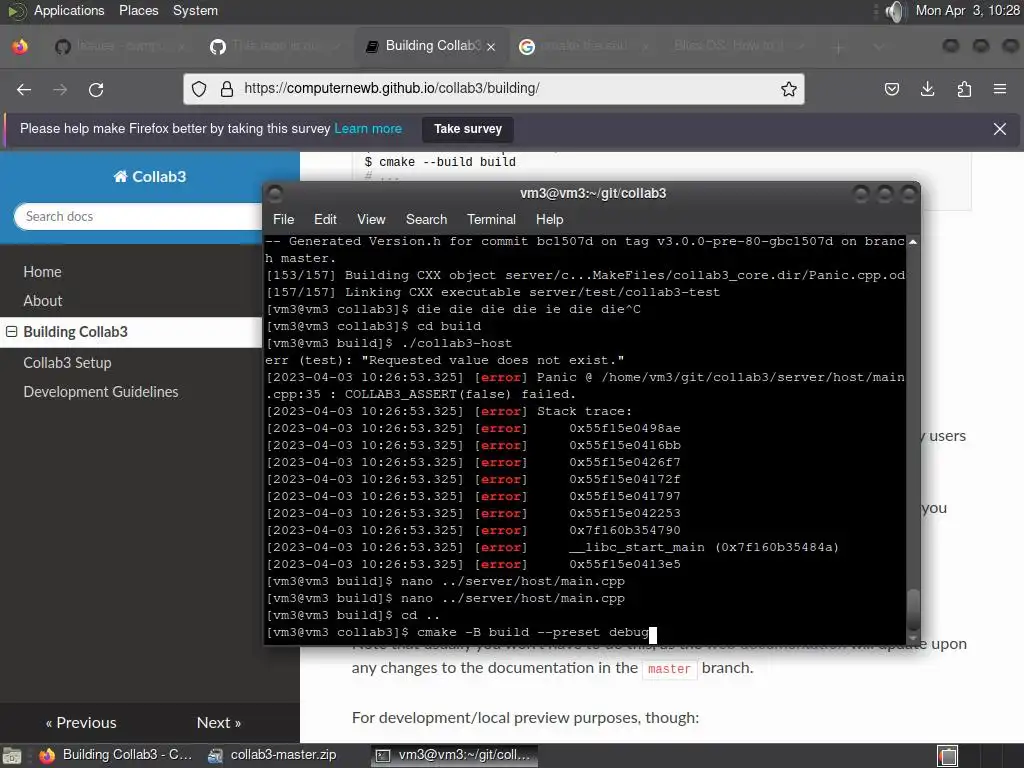Follow the Learn more survey link

(x=368, y=129)
